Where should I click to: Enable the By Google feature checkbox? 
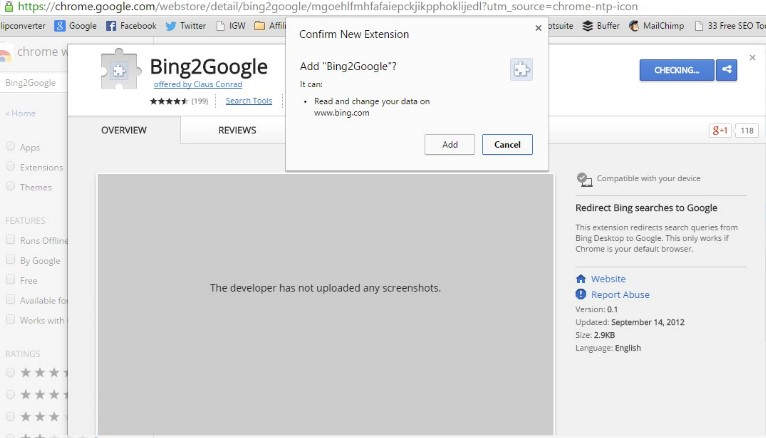coord(11,260)
